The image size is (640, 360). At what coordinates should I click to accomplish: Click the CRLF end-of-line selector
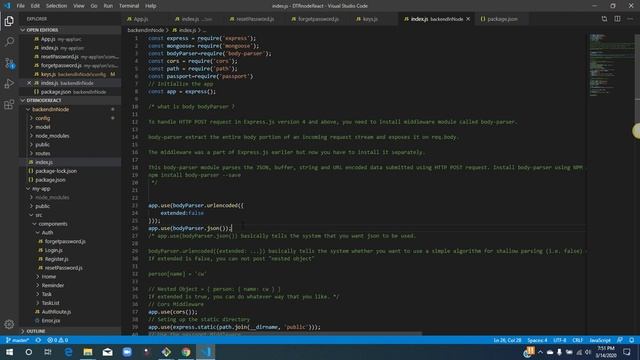tap(578, 340)
